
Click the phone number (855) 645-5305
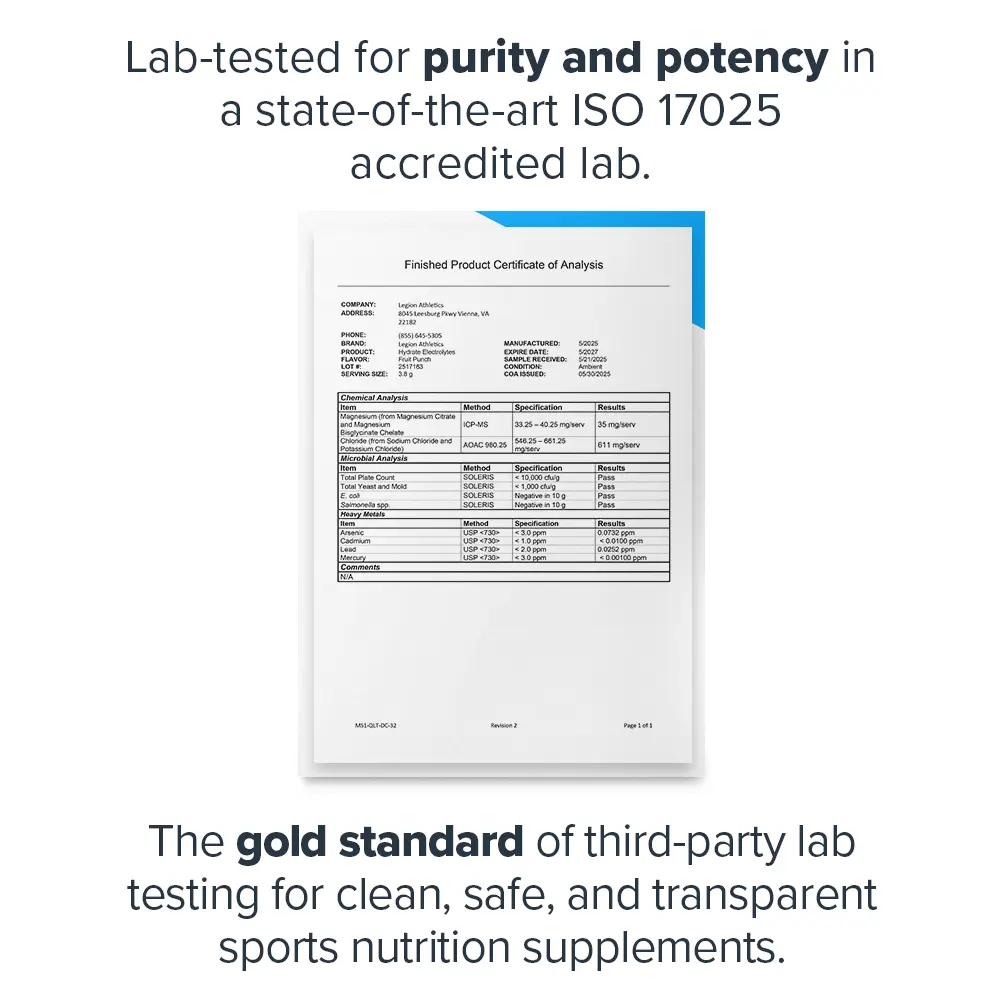pyautogui.click(x=420, y=335)
